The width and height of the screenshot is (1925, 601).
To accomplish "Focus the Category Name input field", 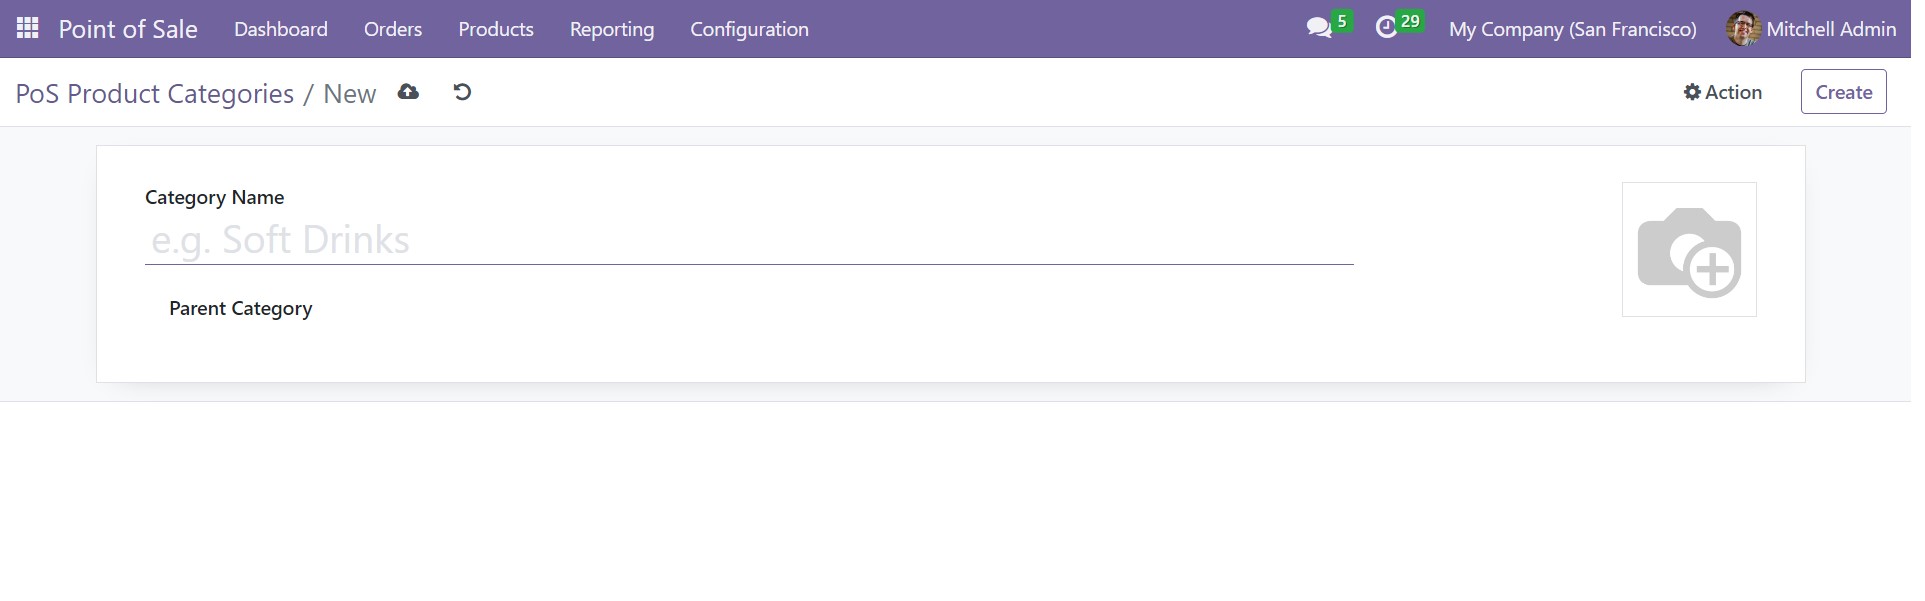I will coord(749,240).
